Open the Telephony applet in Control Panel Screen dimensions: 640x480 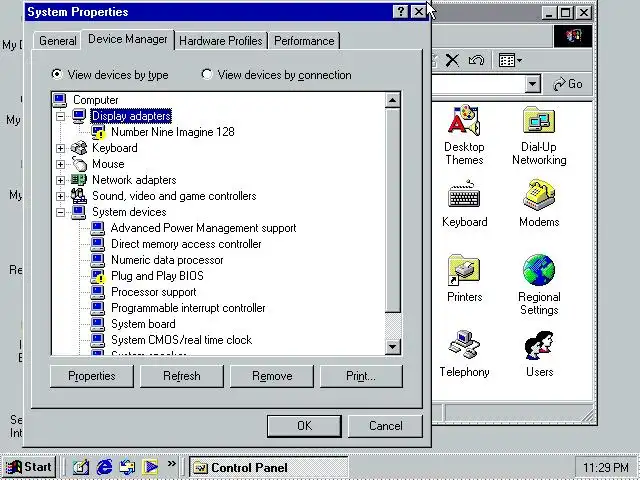(464, 354)
